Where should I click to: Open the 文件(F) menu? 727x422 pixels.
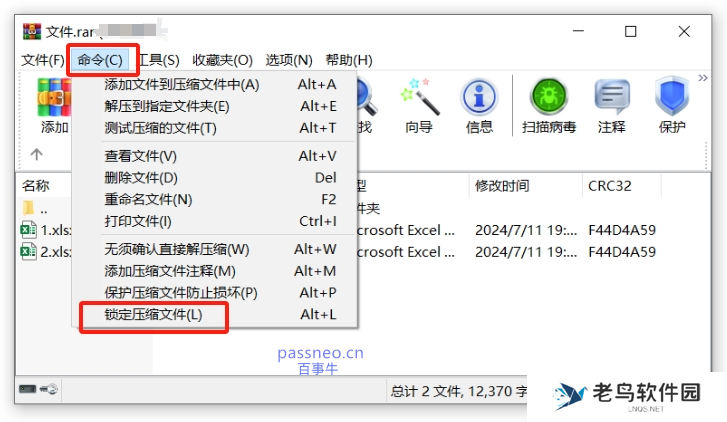coord(43,60)
